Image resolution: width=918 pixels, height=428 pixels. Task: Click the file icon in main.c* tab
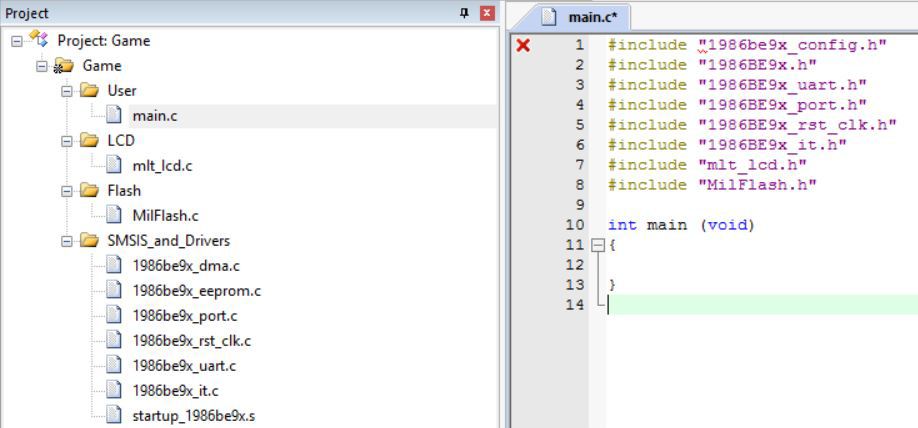coord(548,17)
